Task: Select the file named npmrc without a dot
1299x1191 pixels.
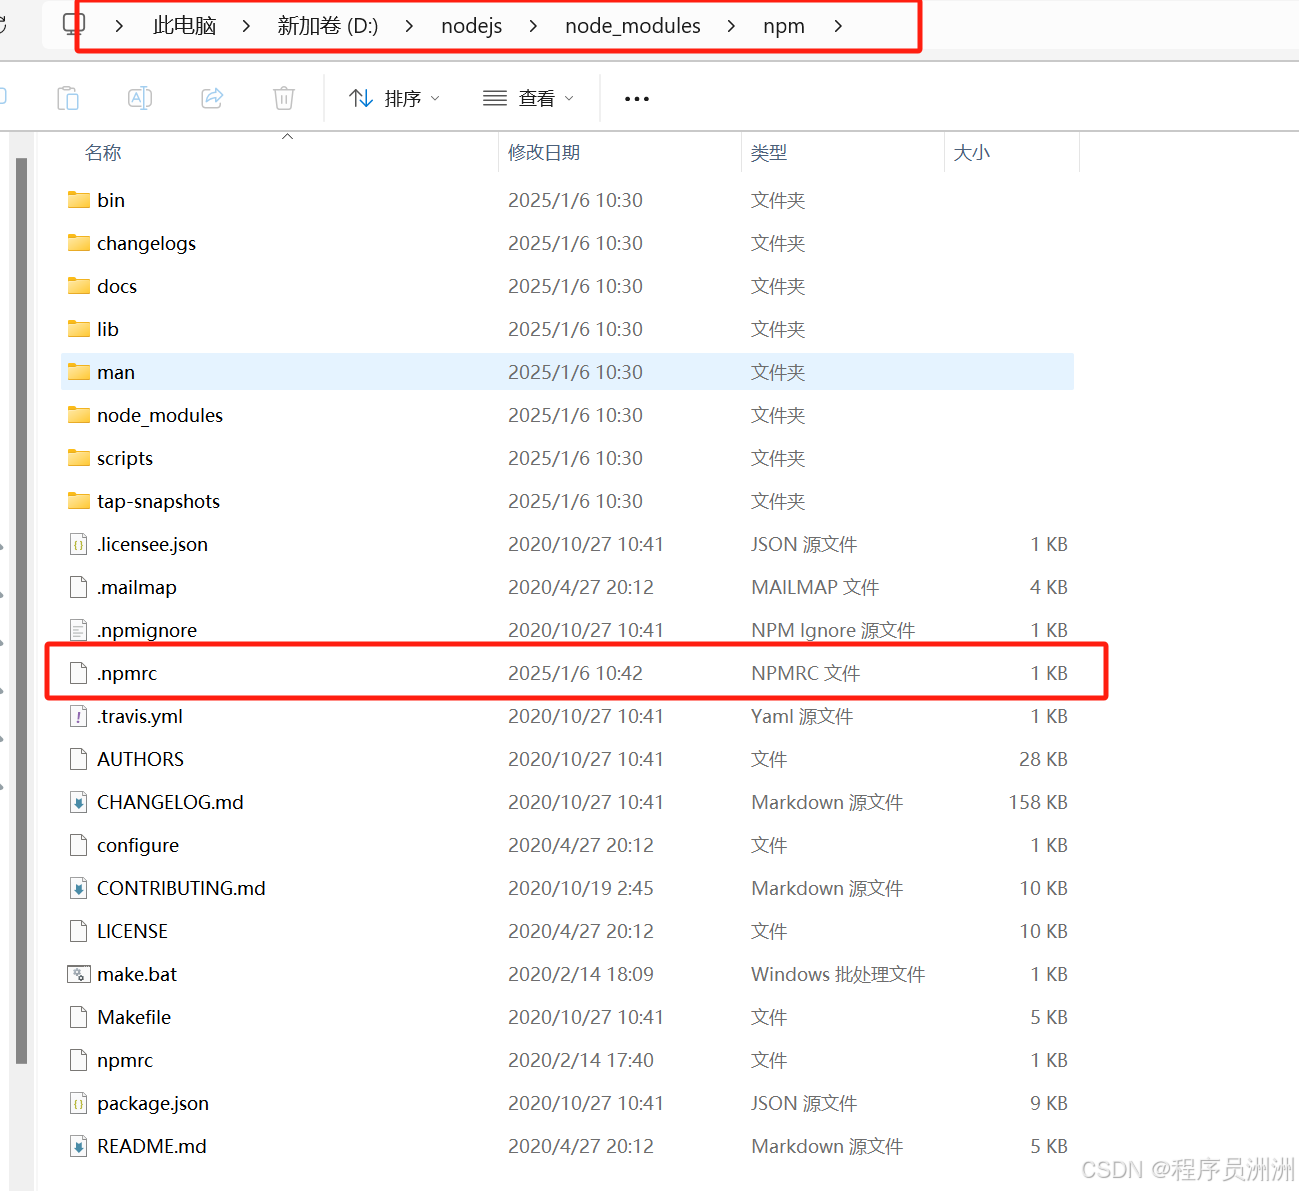Action: (125, 1060)
